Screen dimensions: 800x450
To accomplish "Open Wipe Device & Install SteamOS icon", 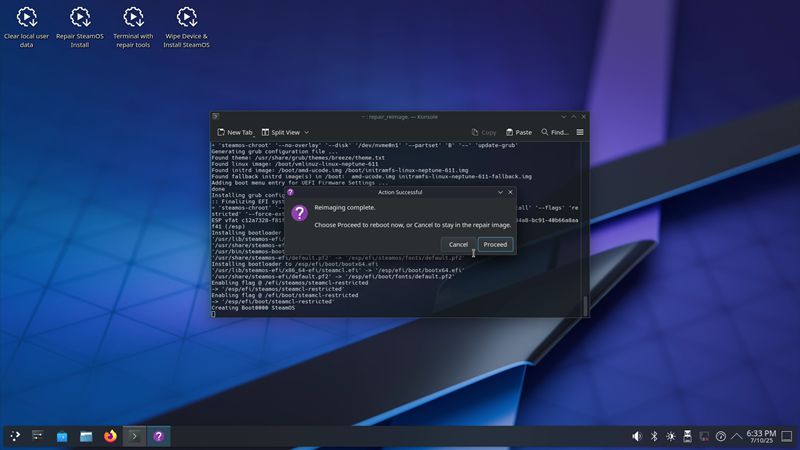I will [x=186, y=26].
